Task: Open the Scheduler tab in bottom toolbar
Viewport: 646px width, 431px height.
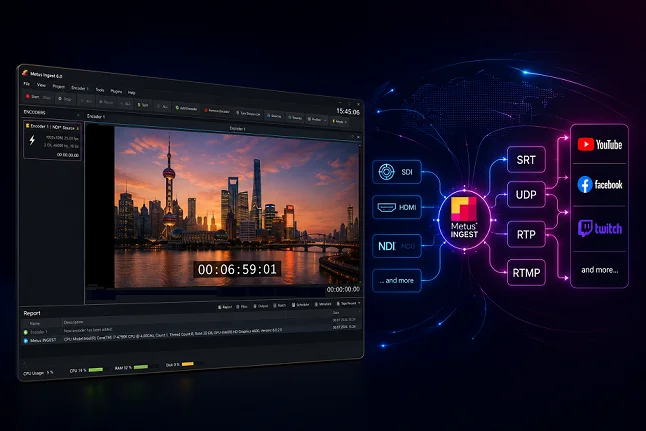Action: pyautogui.click(x=300, y=305)
